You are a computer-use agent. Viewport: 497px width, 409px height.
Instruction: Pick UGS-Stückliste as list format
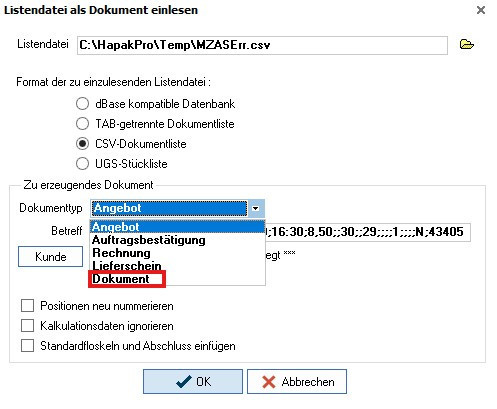82,164
